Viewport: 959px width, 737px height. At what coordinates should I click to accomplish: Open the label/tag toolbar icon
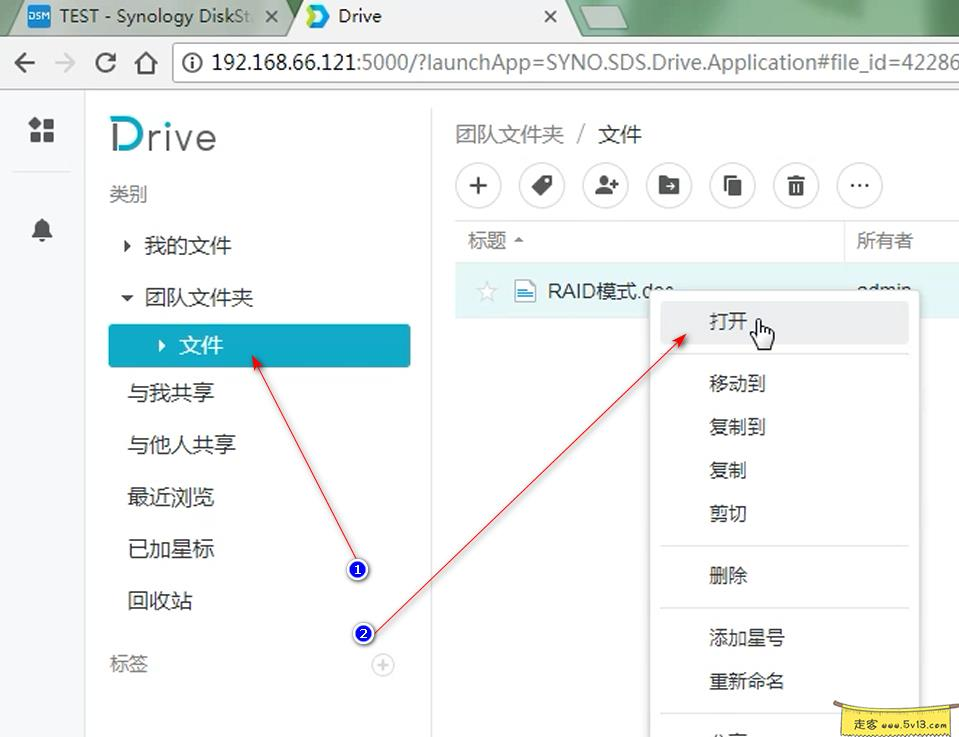[x=541, y=186]
